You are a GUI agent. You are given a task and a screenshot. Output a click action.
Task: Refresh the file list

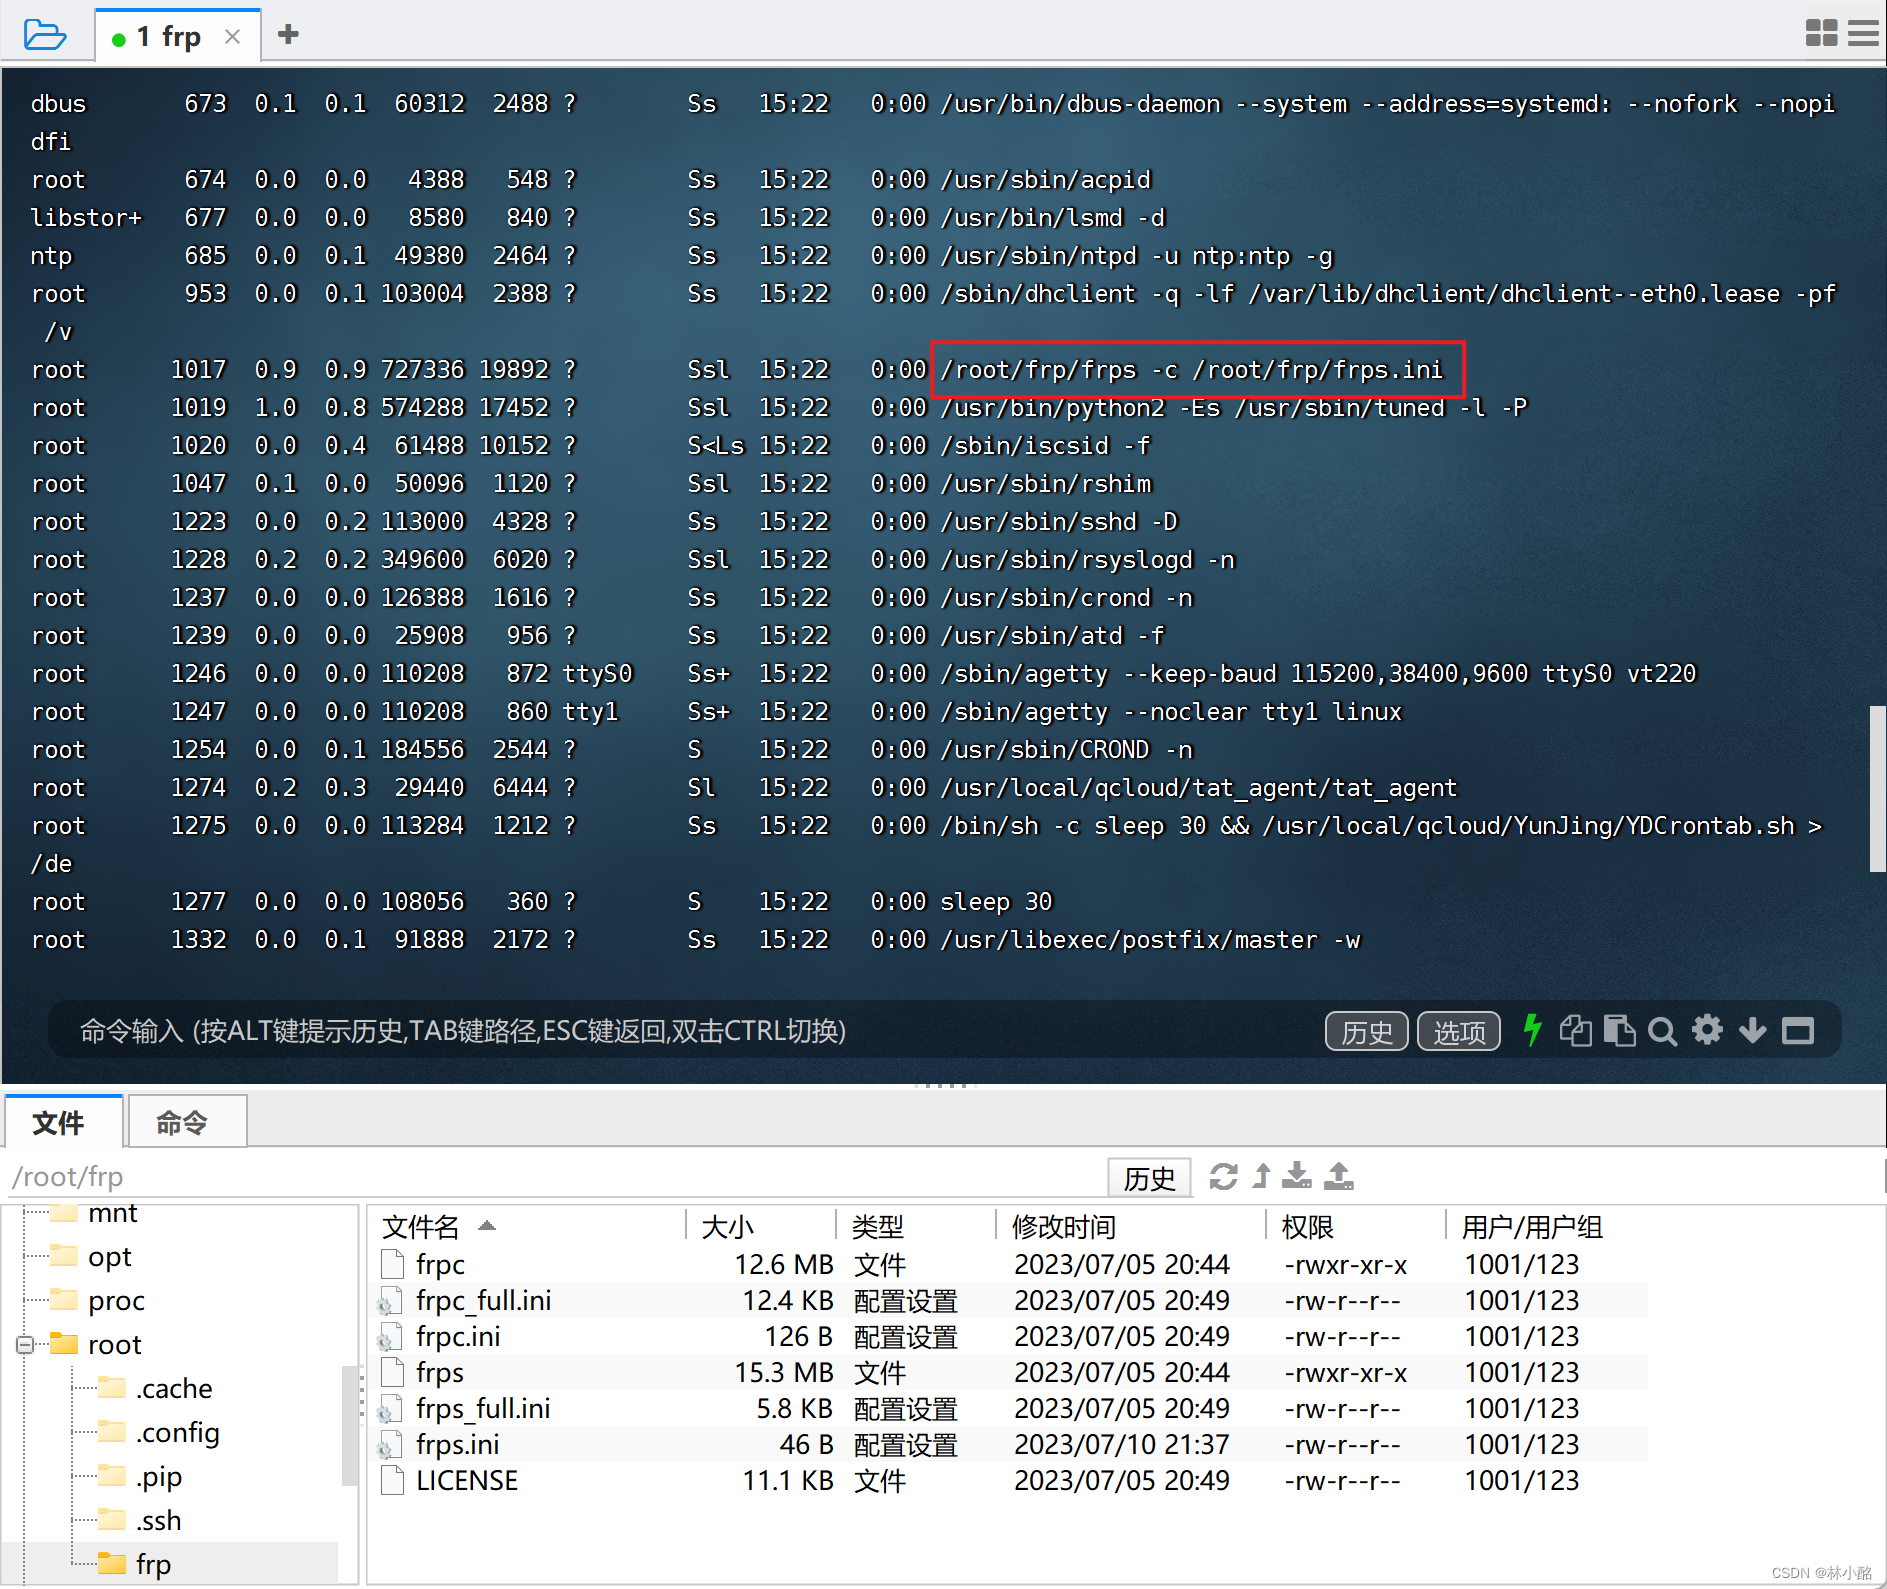[1223, 1176]
